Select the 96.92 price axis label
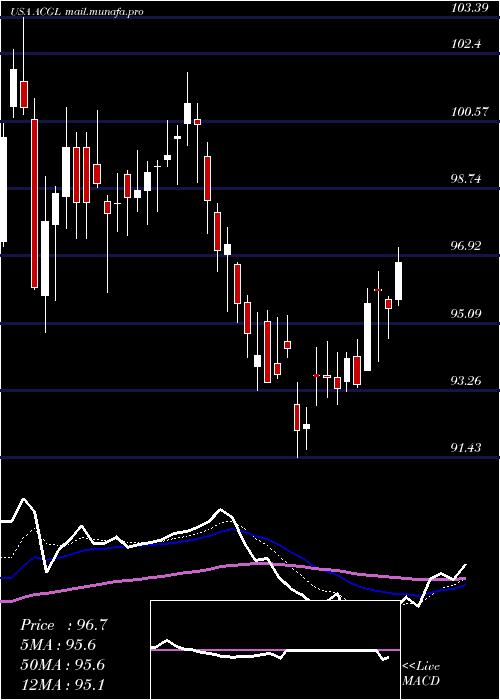The width and height of the screenshot is (500, 700). 466,246
